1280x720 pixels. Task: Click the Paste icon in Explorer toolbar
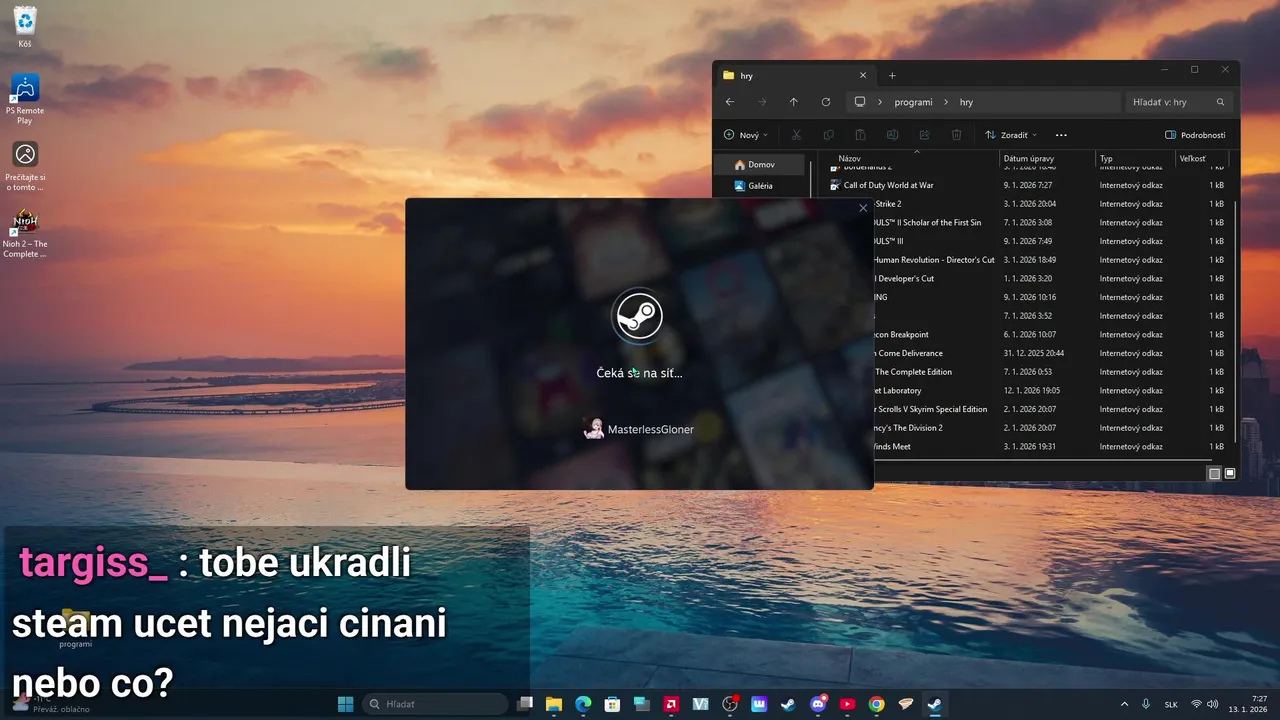point(860,135)
